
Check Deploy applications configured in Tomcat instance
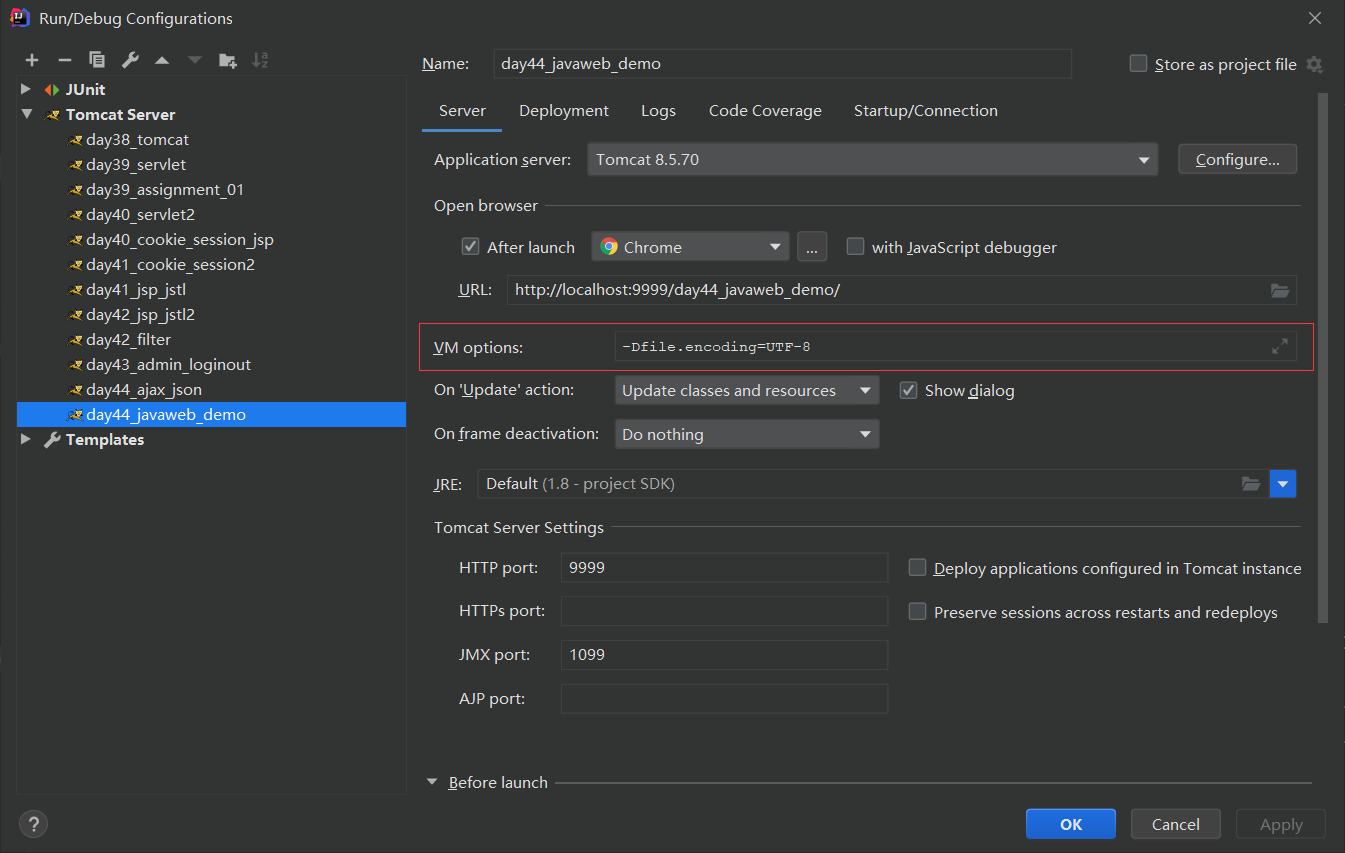click(x=917, y=568)
